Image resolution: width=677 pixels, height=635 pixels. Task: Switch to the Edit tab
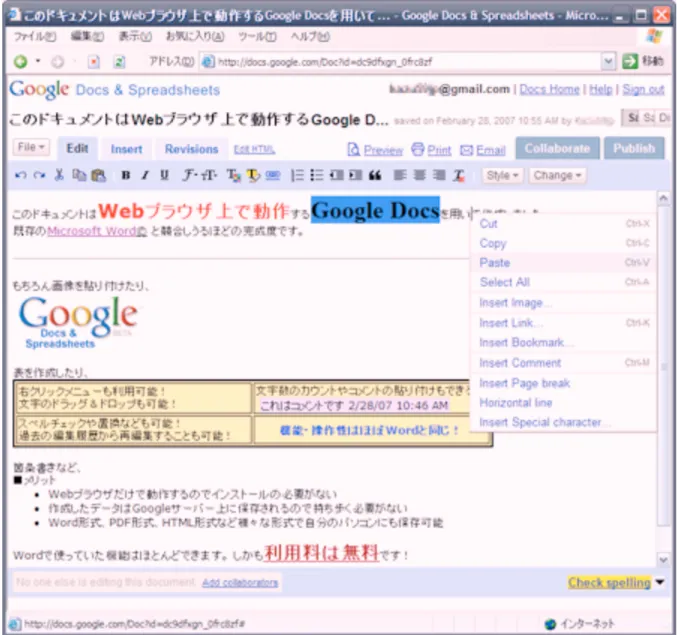click(77, 148)
